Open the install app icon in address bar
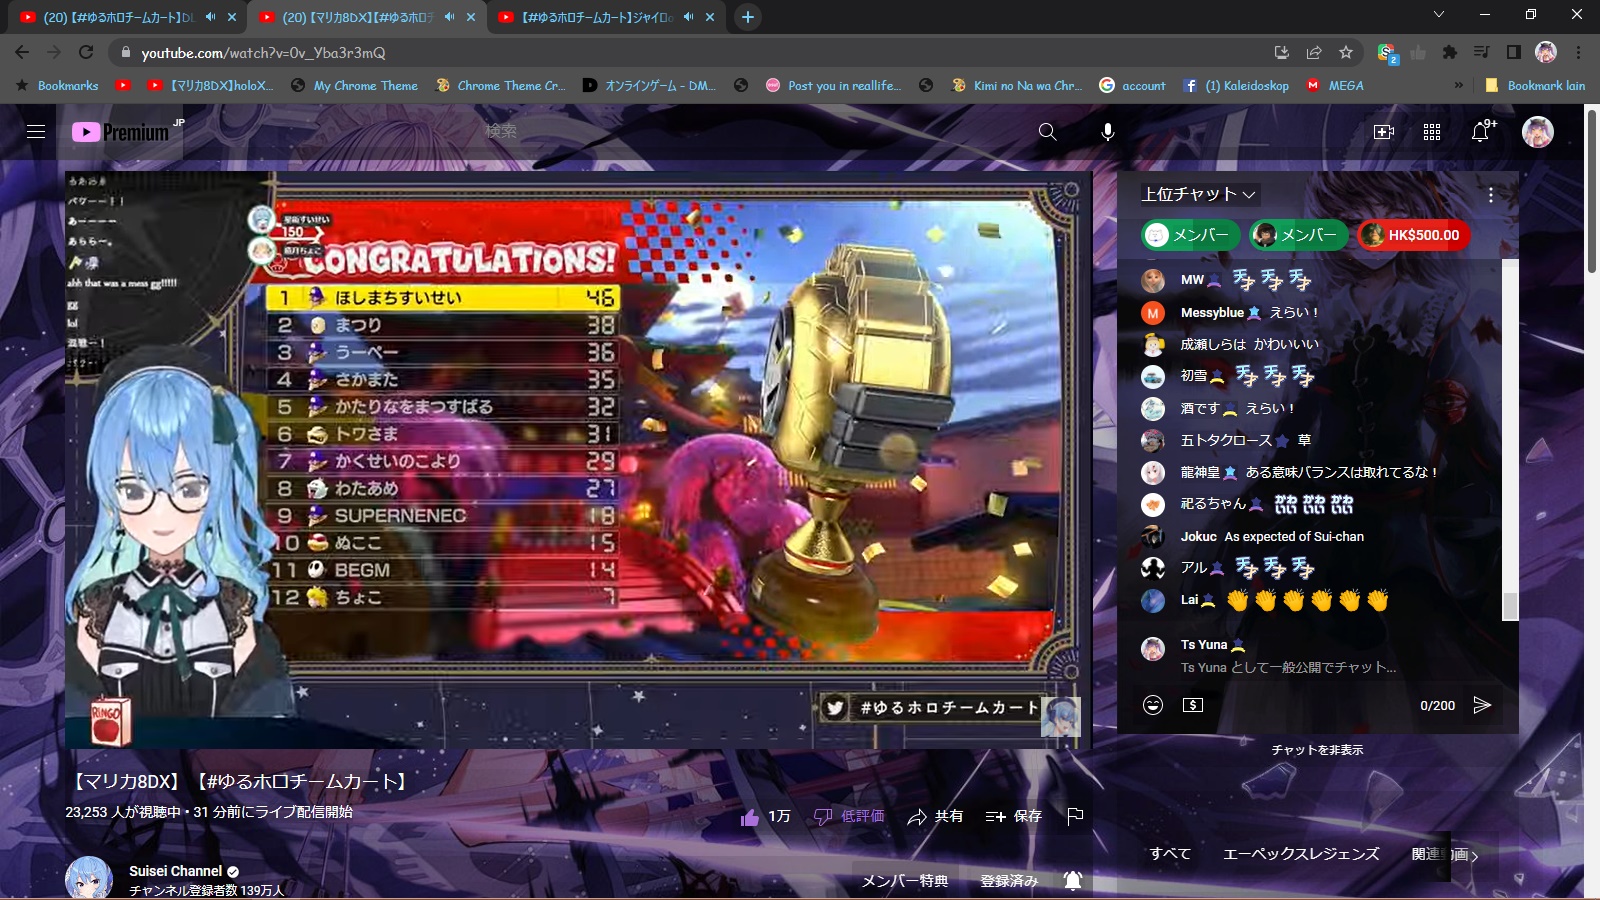Screen dimensions: 1600x900 [x=1281, y=52]
